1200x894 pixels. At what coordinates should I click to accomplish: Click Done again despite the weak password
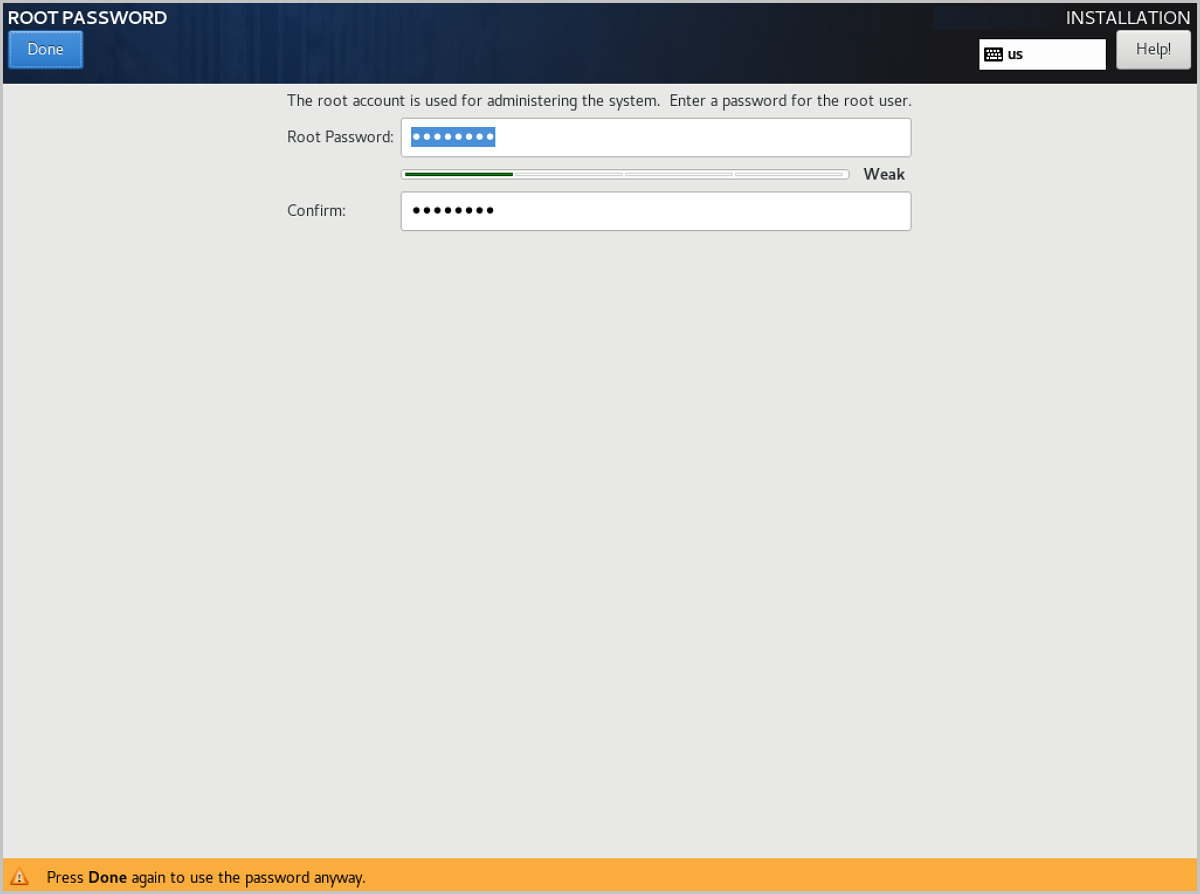tap(45, 49)
